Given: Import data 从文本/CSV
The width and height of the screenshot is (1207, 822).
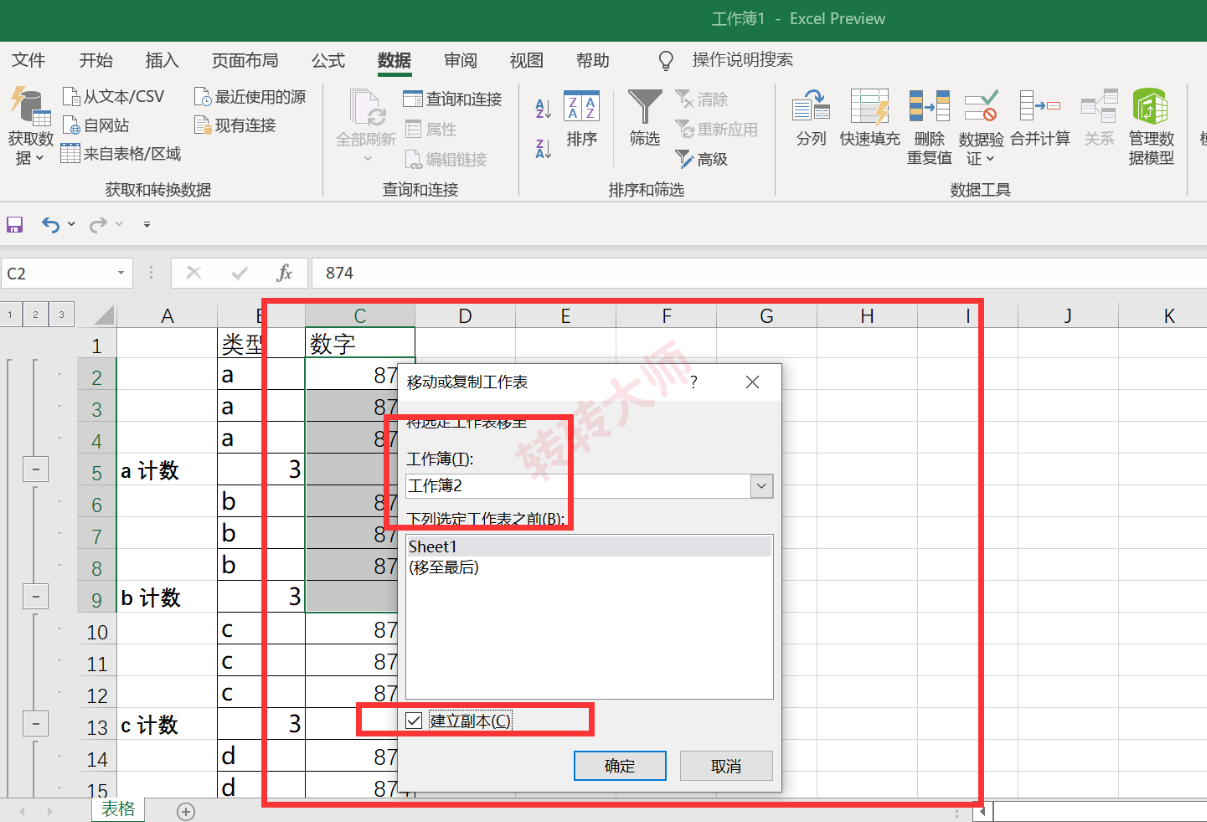Looking at the screenshot, I should pos(113,97).
